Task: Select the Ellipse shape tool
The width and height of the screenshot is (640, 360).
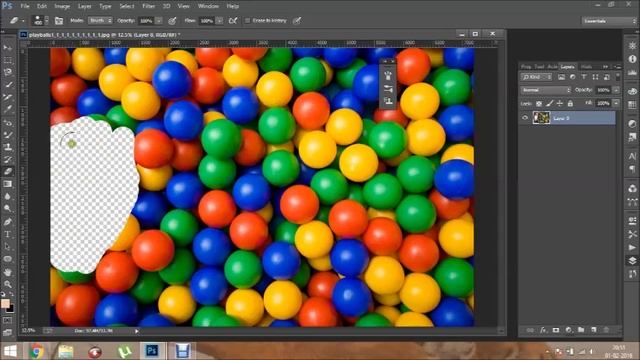Action: [7, 259]
